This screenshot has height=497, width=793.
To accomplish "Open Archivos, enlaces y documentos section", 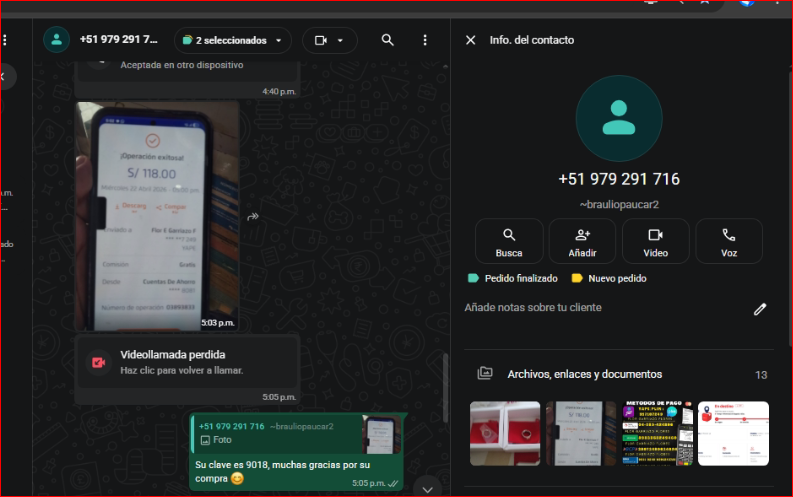I will (x=584, y=374).
